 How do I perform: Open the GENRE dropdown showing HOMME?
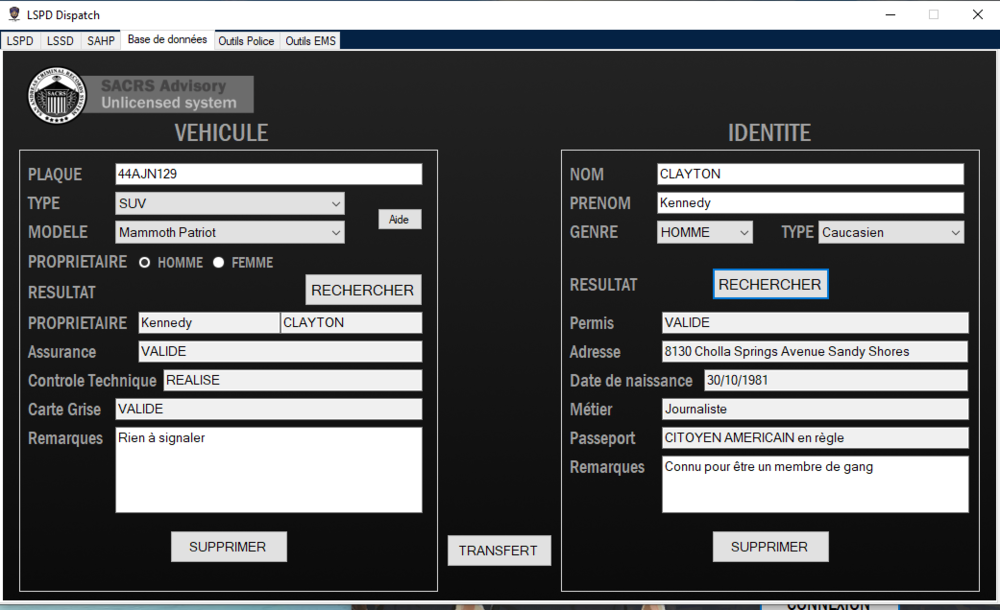click(x=704, y=231)
